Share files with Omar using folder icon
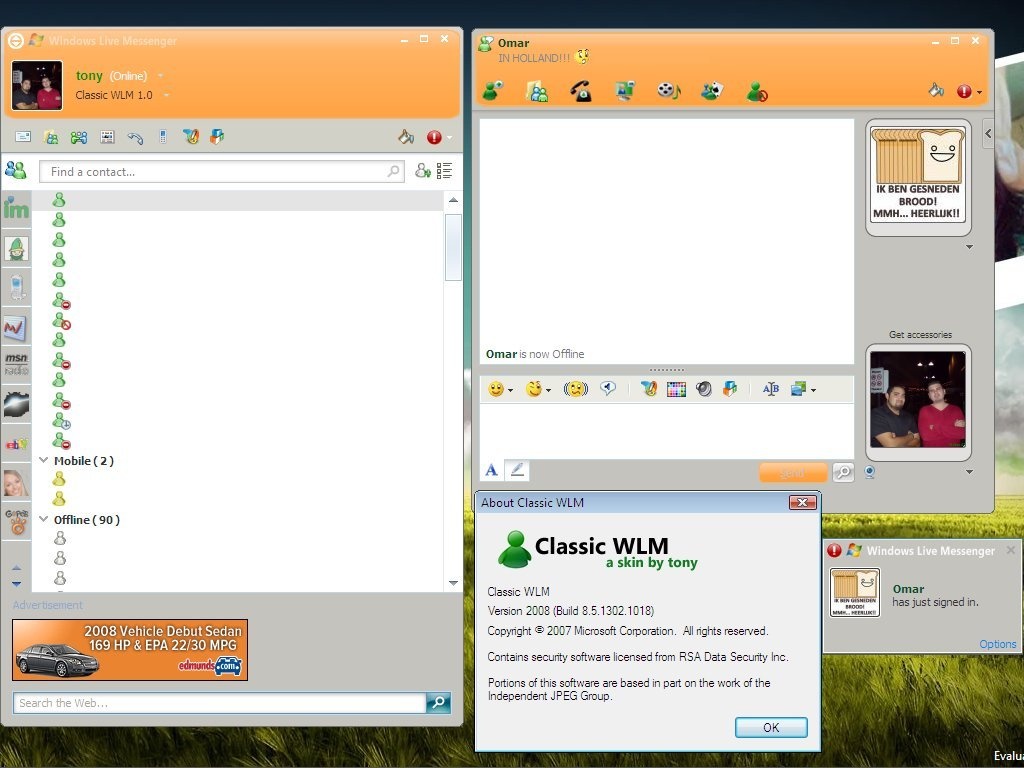Image resolution: width=1024 pixels, height=768 pixels. pyautogui.click(x=537, y=91)
